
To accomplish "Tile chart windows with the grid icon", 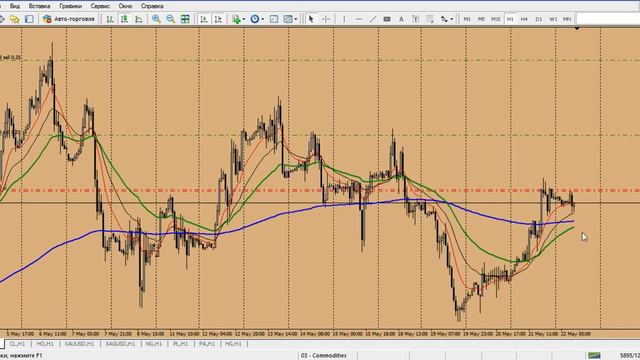I will pyautogui.click(x=185, y=19).
